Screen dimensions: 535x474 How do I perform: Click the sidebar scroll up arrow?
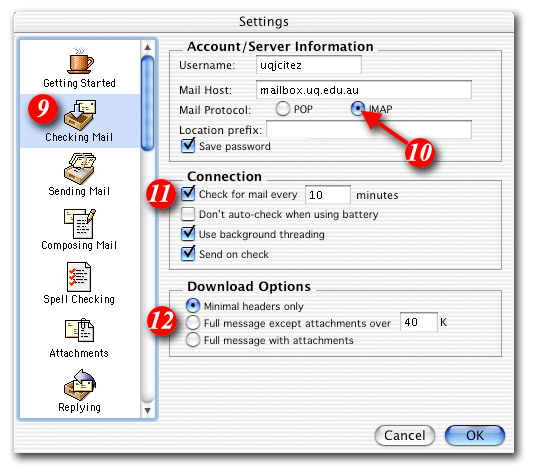coord(147,47)
